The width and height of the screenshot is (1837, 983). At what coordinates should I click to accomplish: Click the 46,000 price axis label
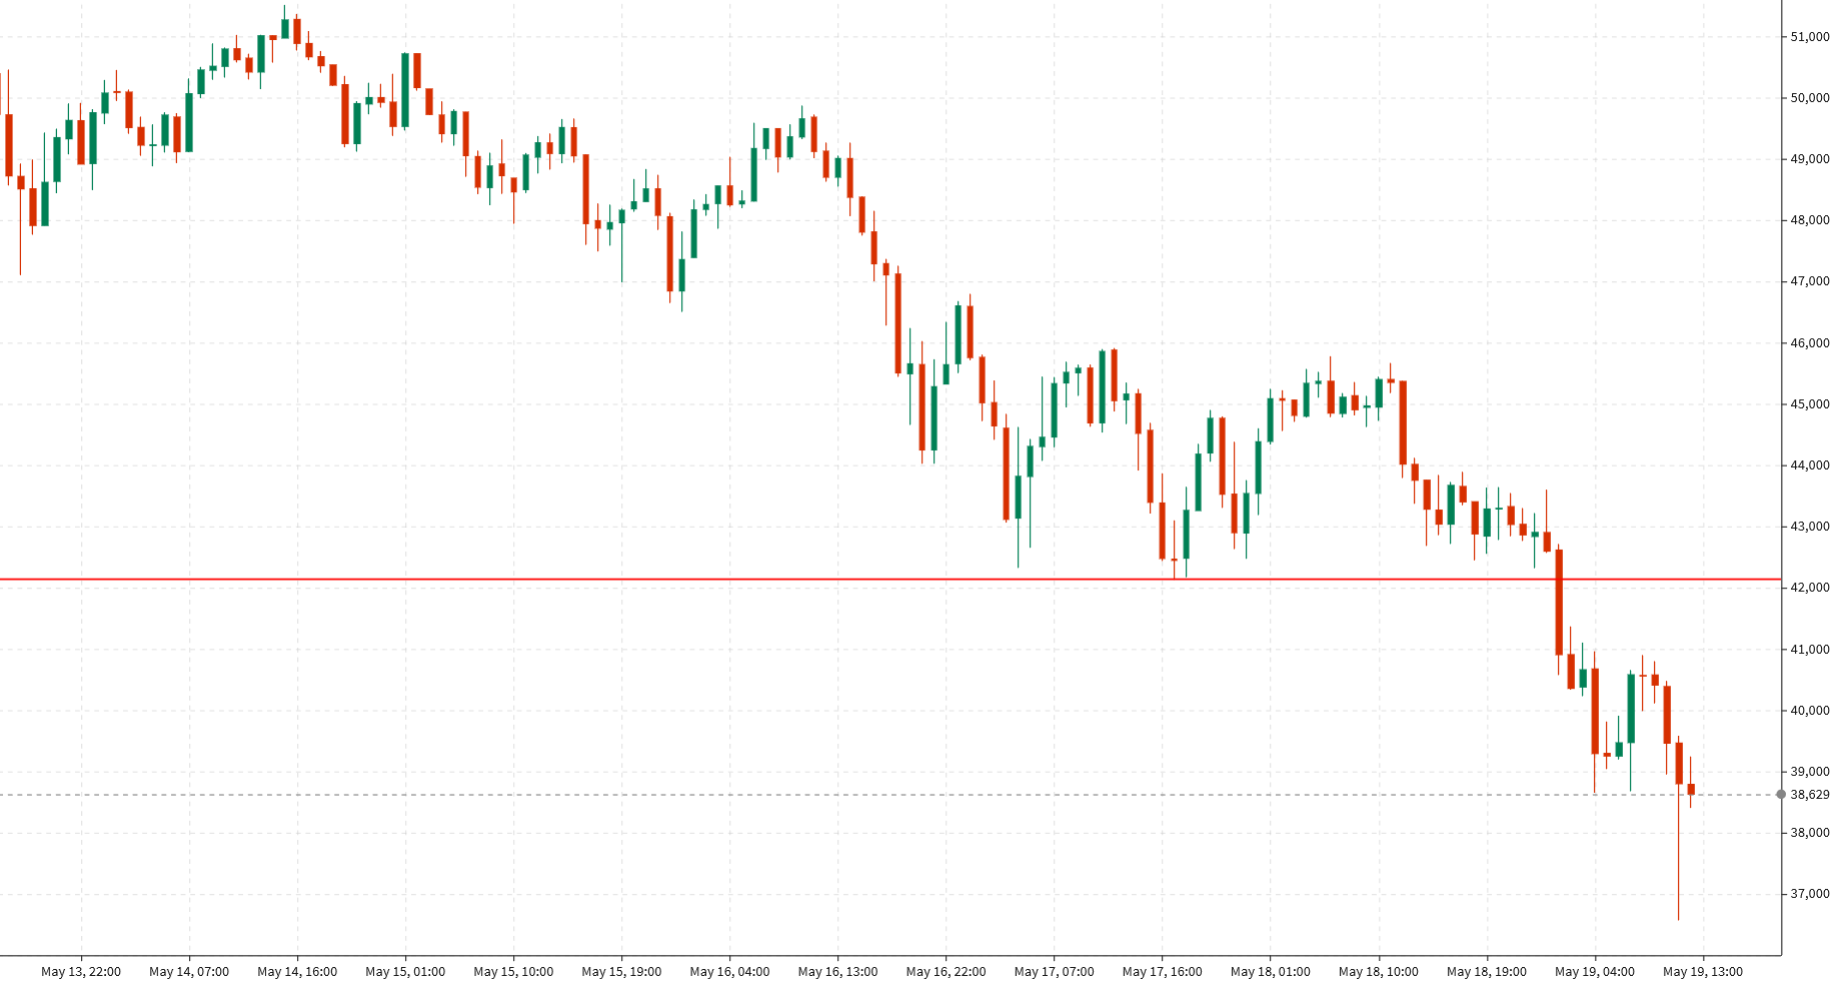1810,343
